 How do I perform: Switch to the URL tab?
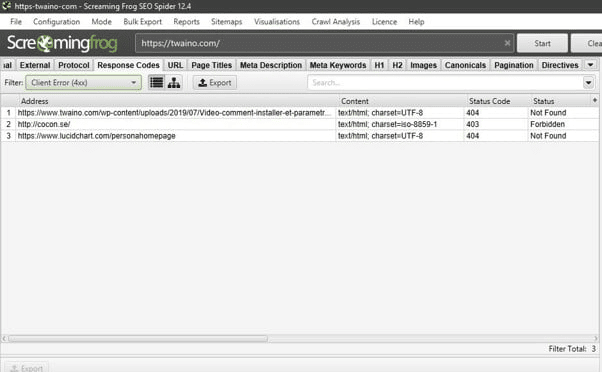(175, 65)
